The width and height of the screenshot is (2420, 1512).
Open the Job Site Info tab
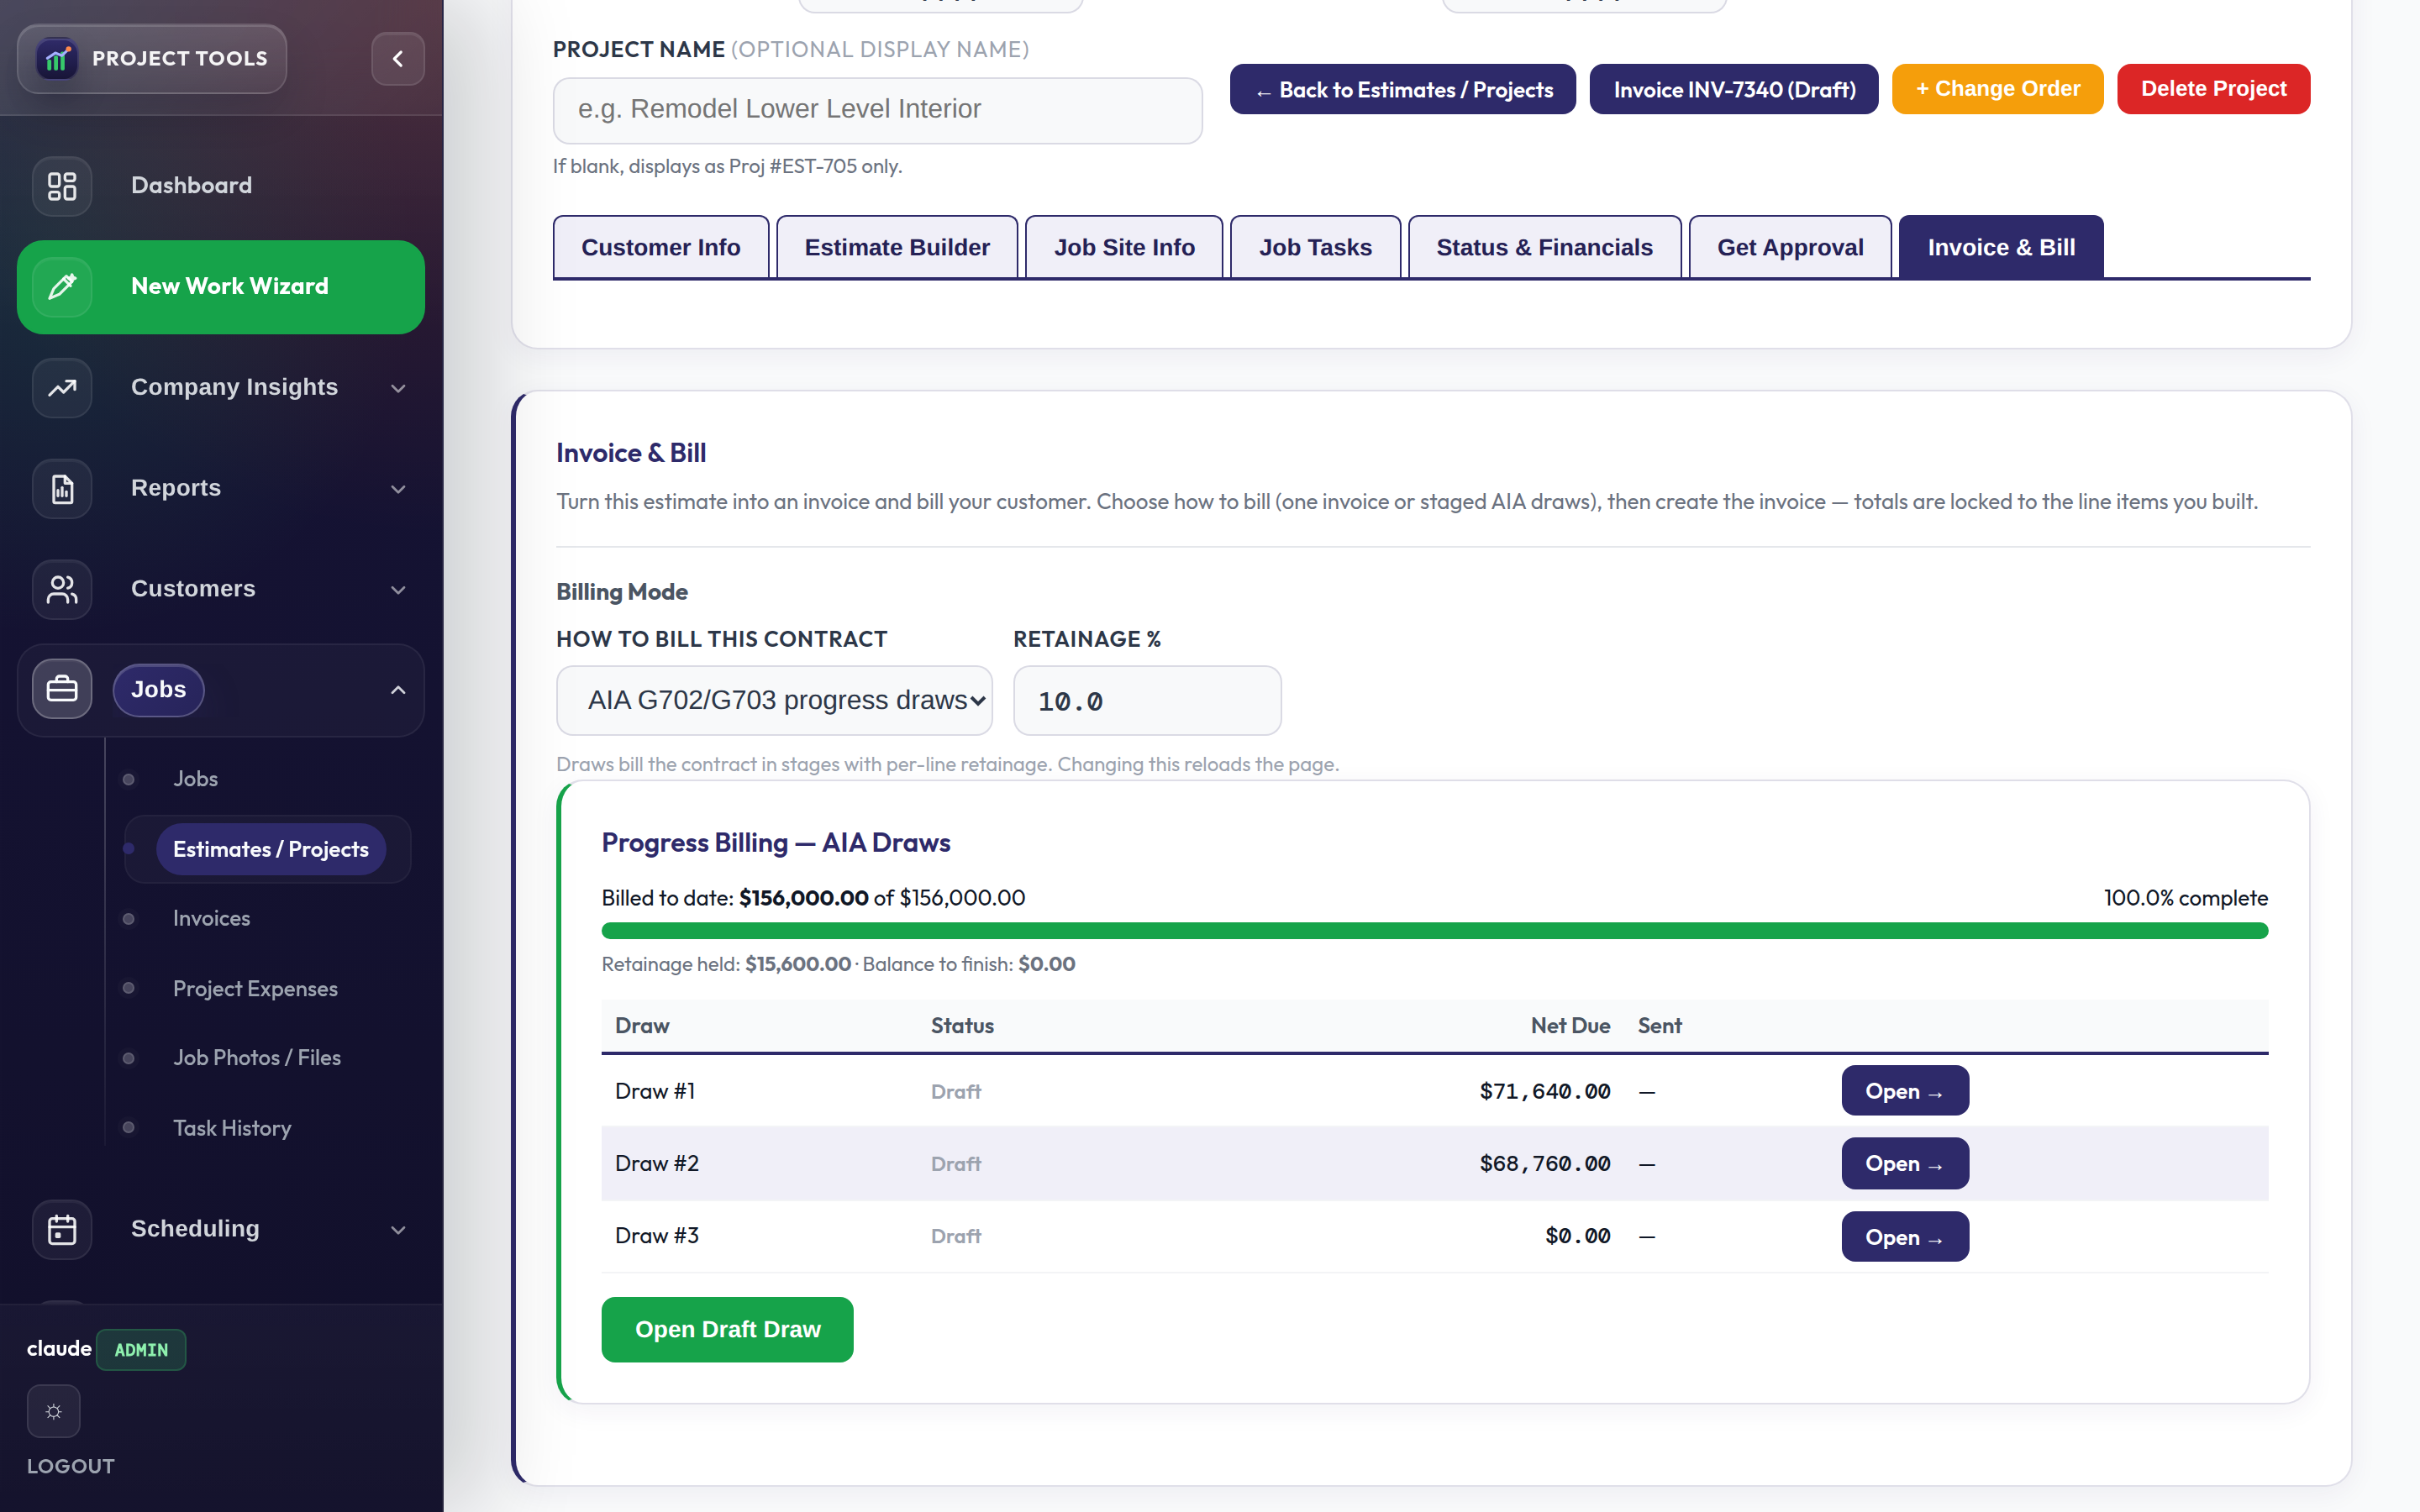1124,247
